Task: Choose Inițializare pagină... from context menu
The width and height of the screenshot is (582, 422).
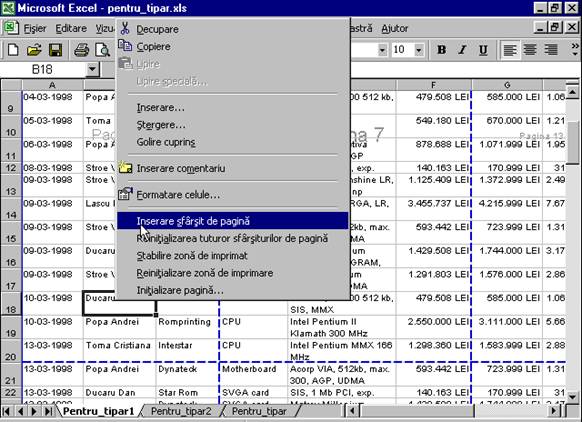Action: click(x=233, y=290)
